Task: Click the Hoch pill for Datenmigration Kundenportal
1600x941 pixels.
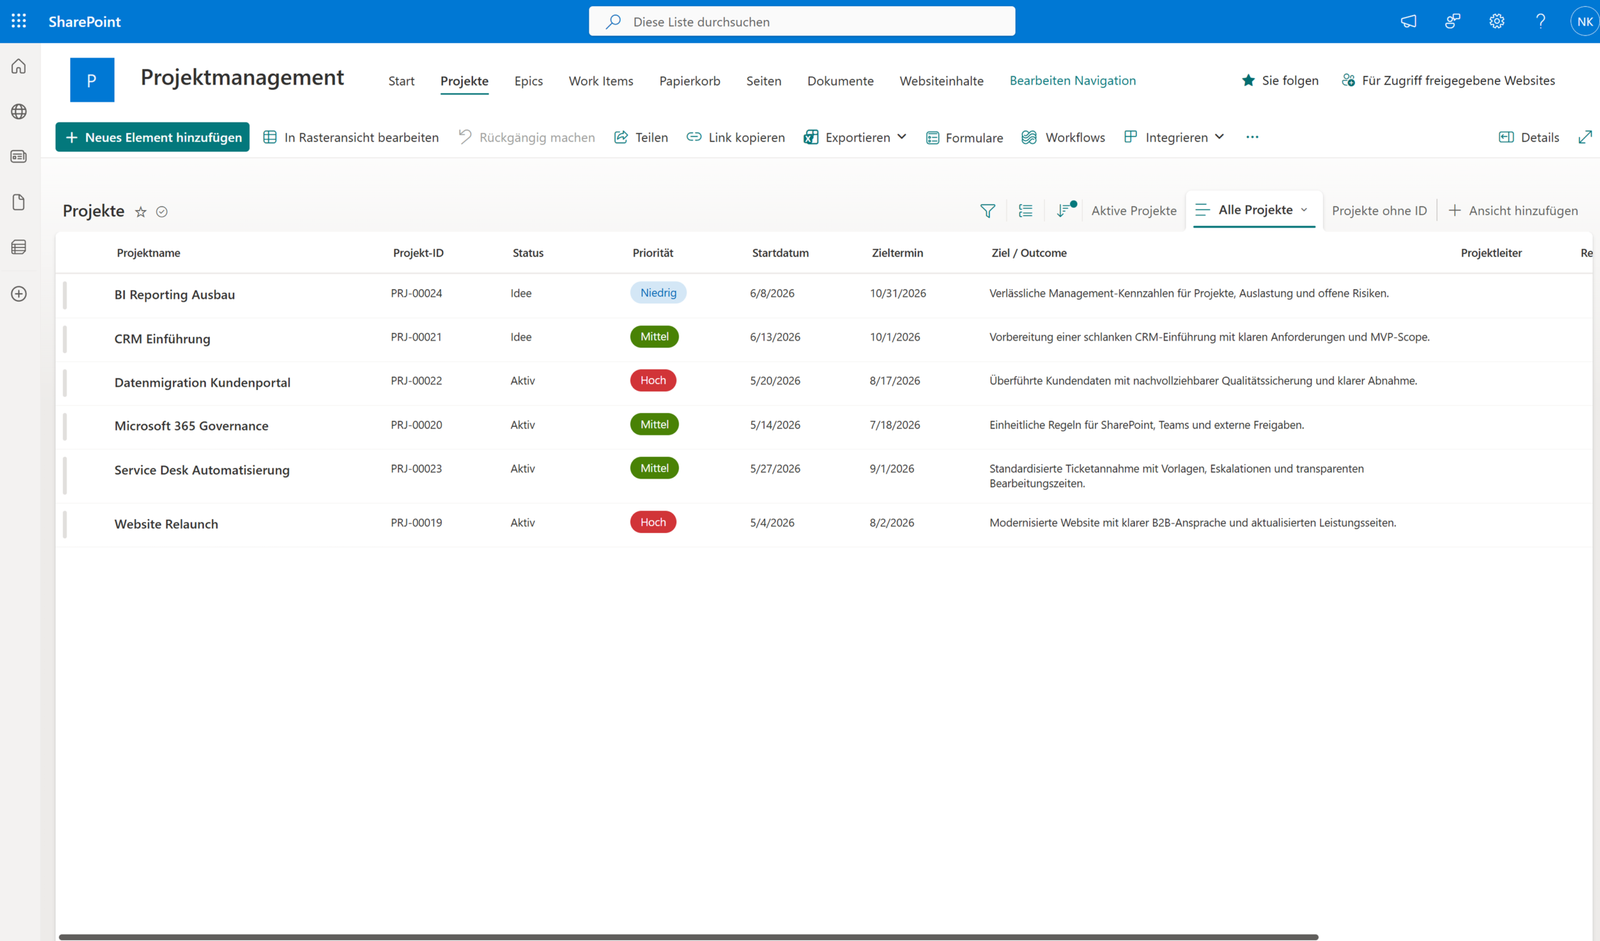Action: click(x=653, y=380)
